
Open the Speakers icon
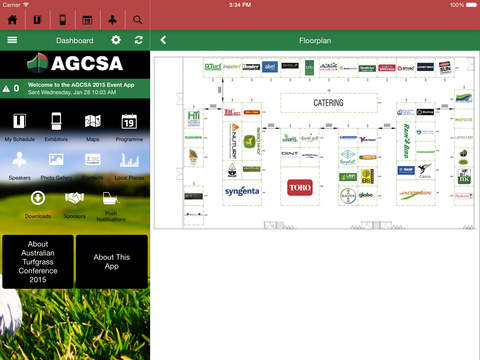point(19,160)
